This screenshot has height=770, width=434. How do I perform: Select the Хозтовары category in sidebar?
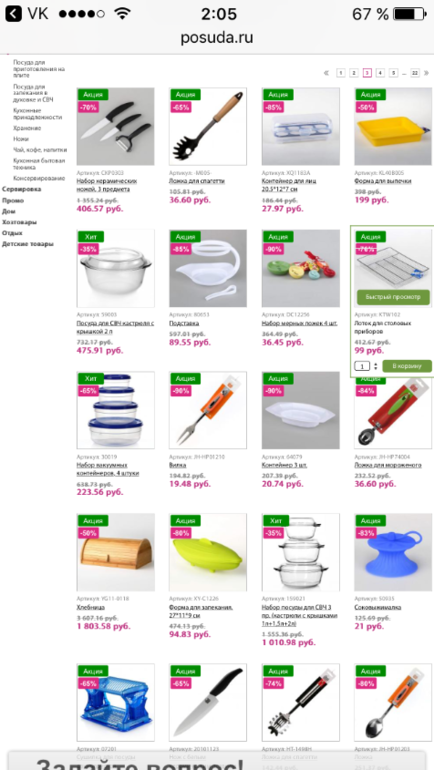19,222
